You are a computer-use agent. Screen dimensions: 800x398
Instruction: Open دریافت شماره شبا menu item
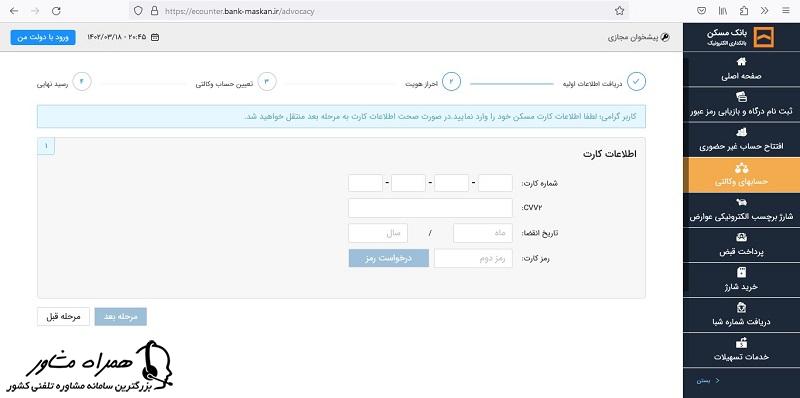[741, 315]
